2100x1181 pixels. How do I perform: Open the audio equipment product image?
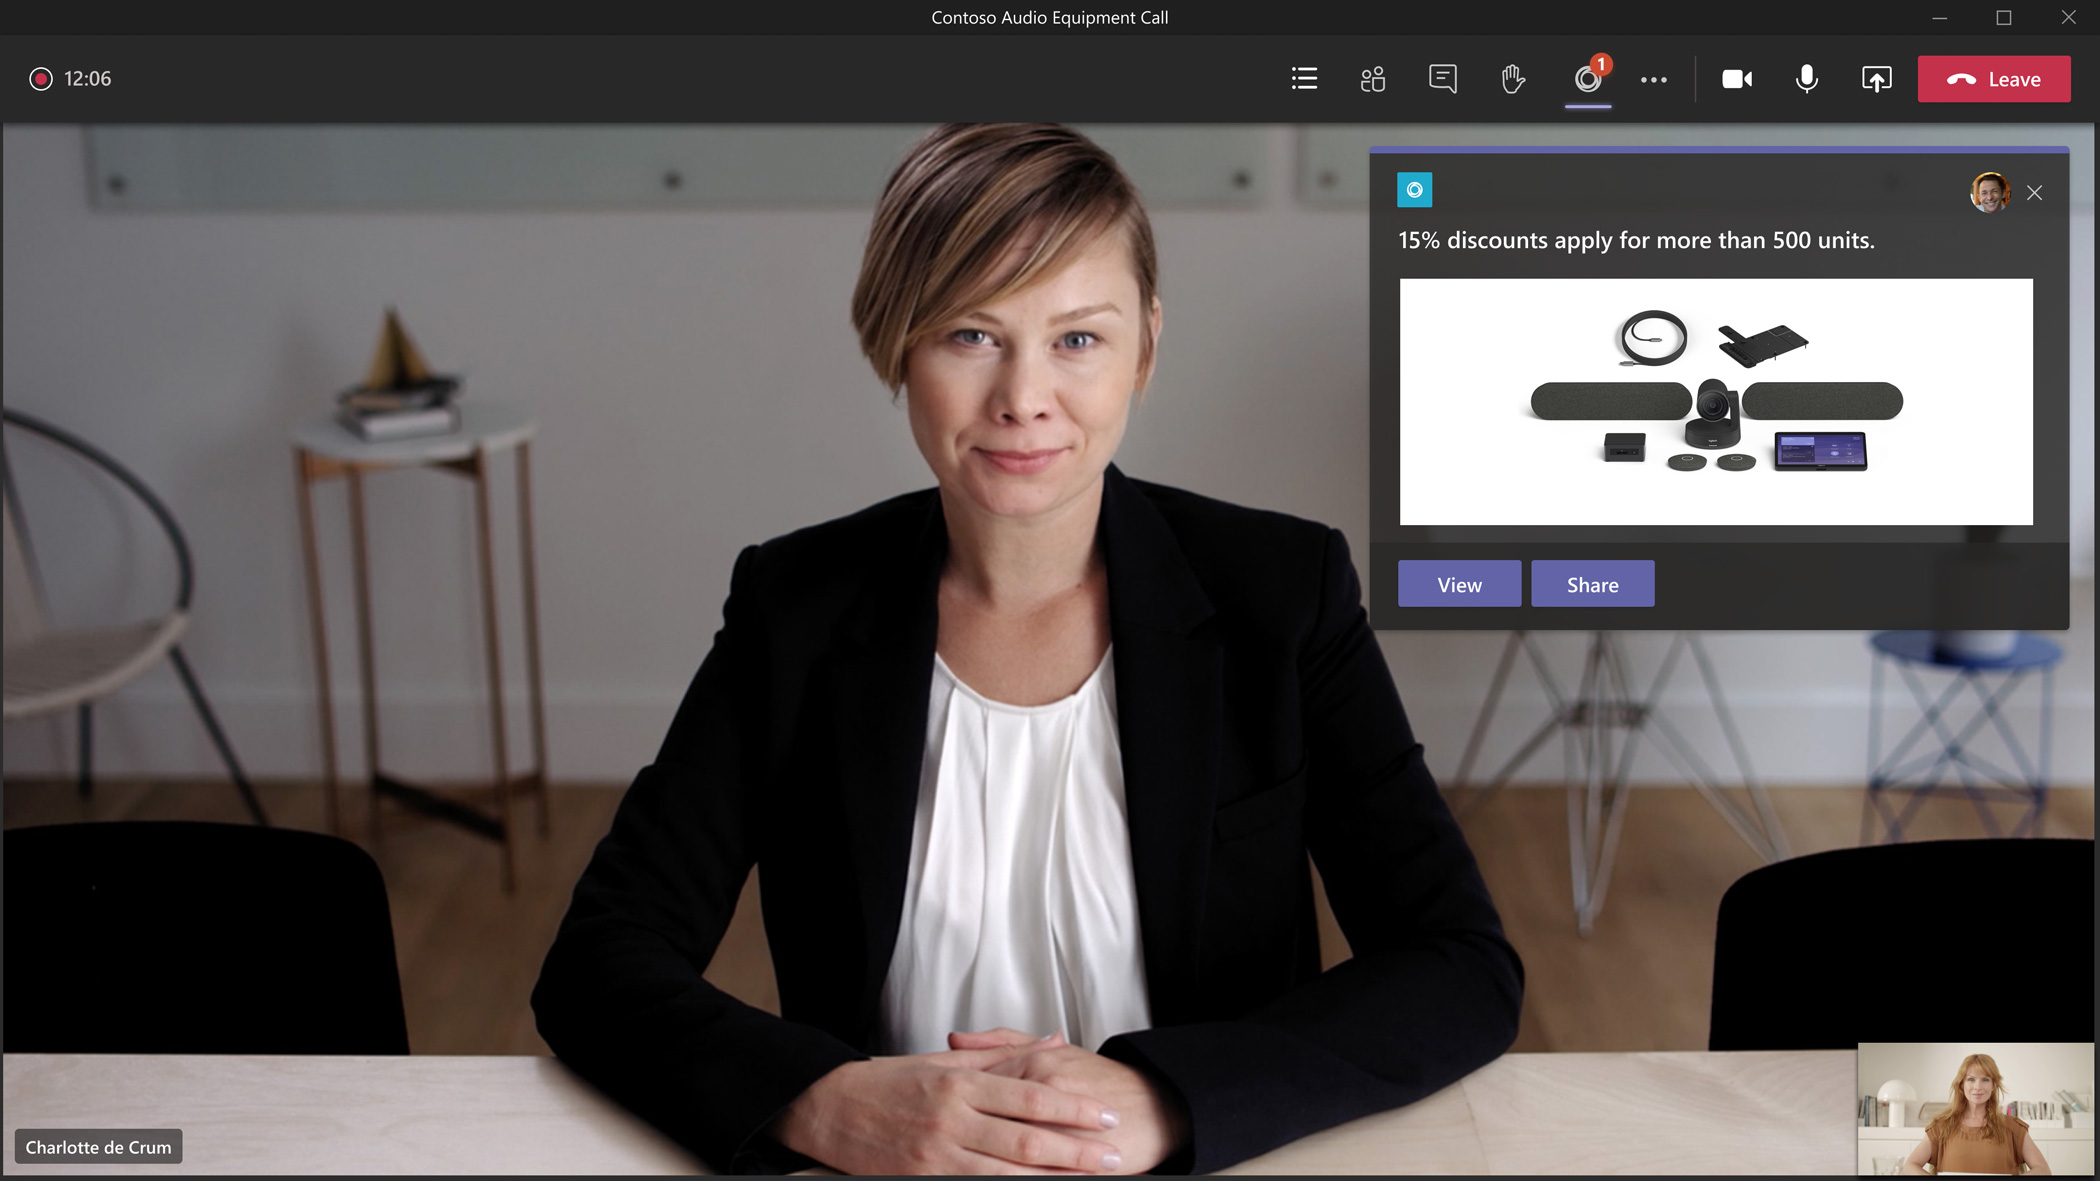click(x=1716, y=402)
